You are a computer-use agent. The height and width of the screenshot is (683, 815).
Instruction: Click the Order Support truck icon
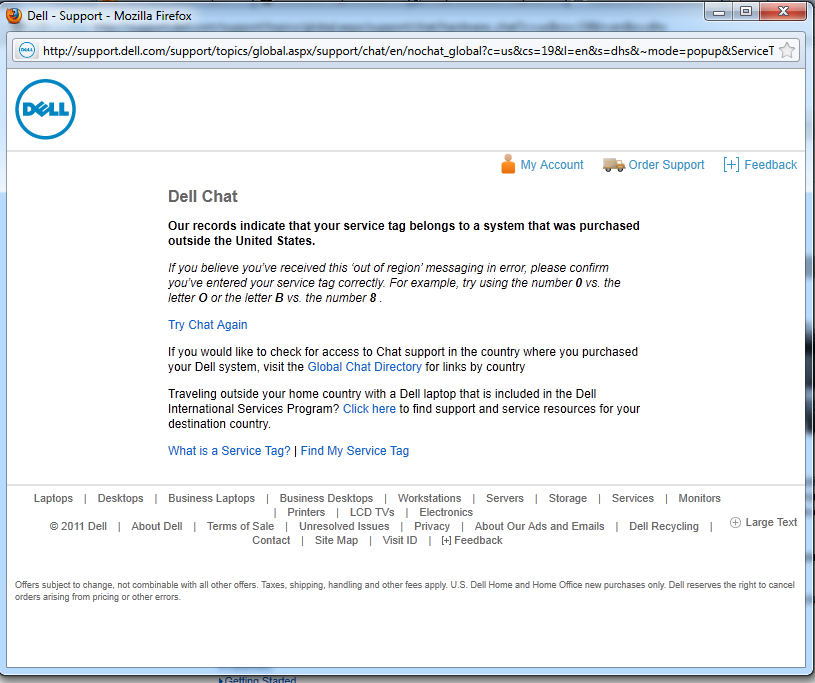coord(613,165)
